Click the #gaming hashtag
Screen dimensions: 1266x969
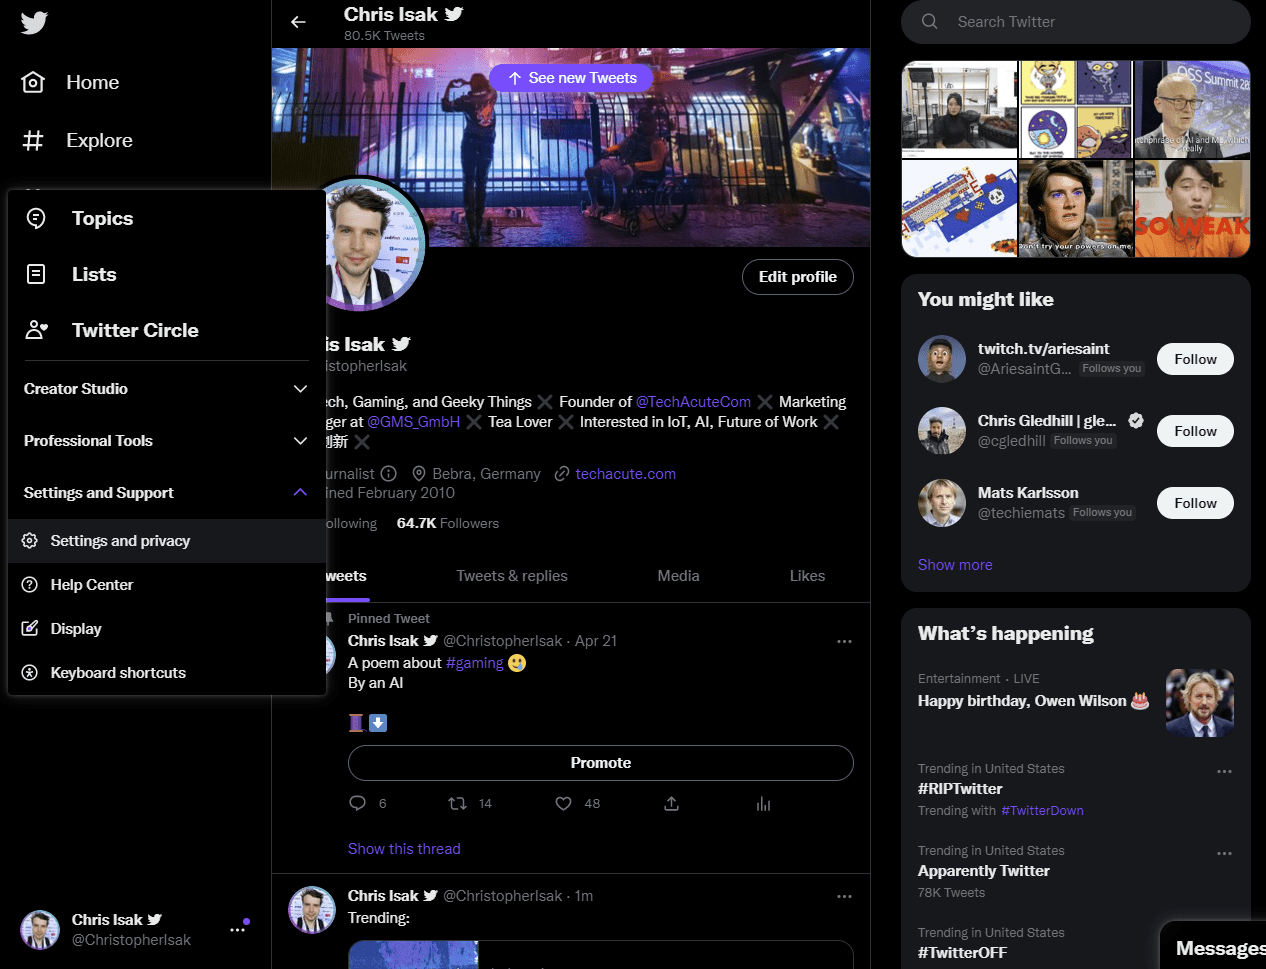475,663
